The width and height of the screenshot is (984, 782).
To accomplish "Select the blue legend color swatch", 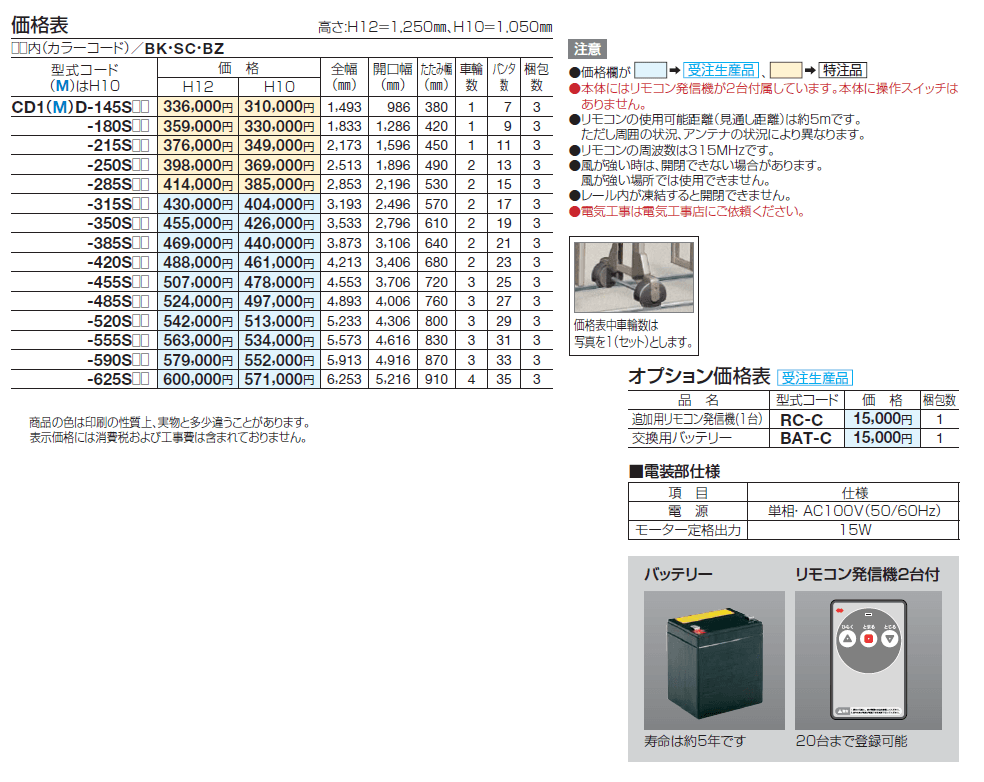I will click(650, 69).
